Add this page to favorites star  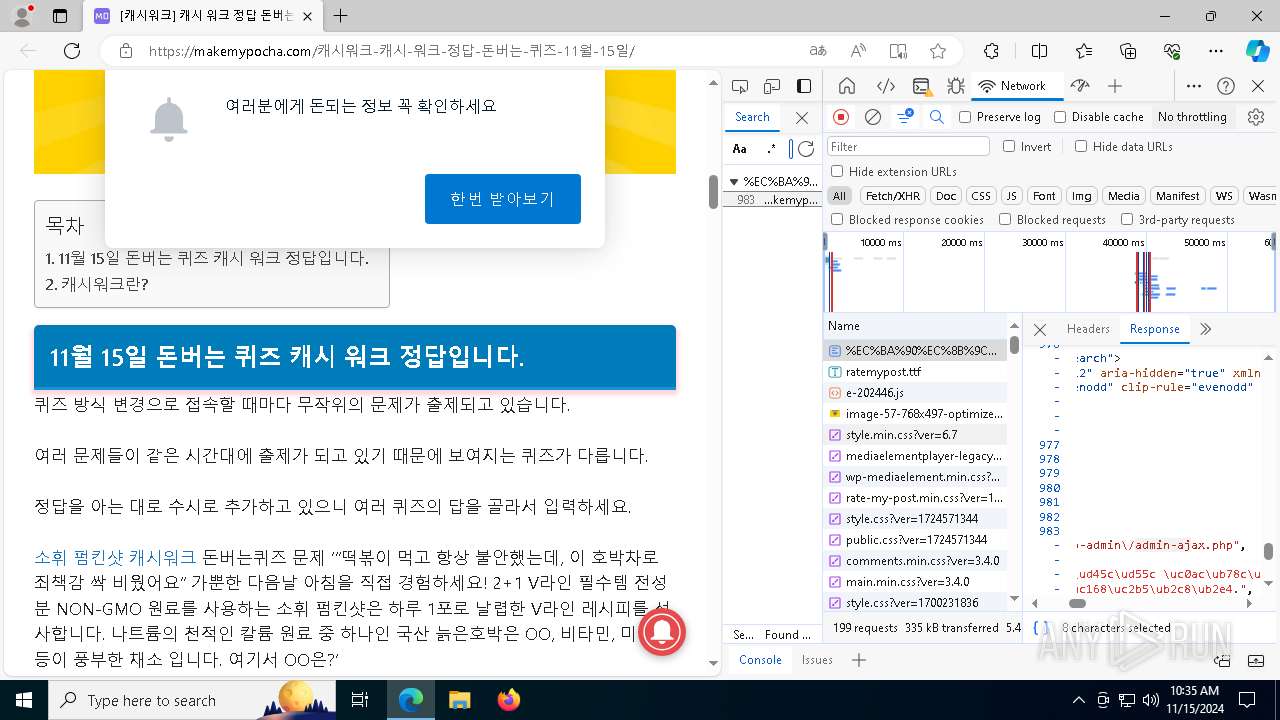tap(937, 51)
